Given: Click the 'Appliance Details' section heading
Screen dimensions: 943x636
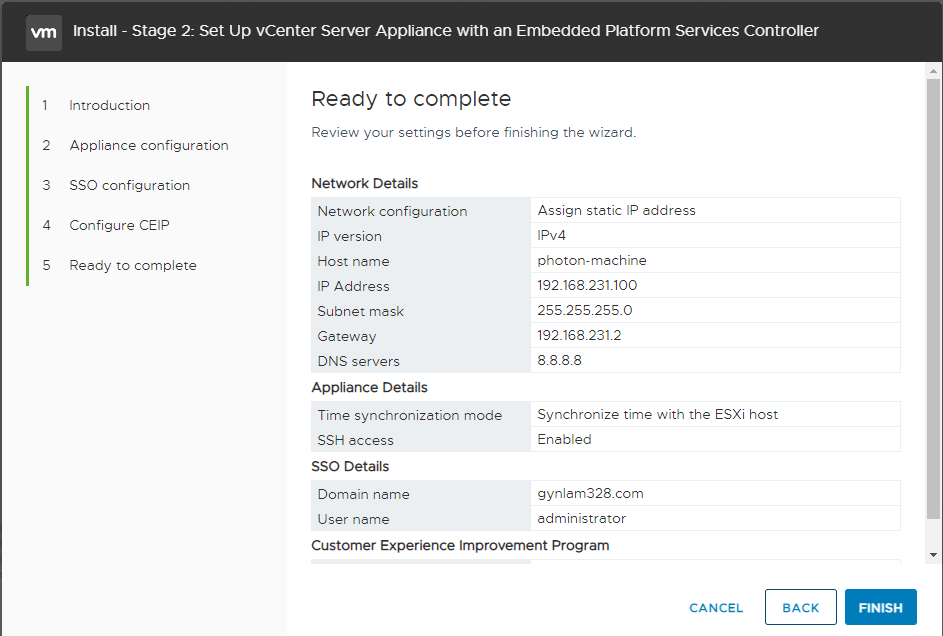Looking at the screenshot, I should coord(369,388).
